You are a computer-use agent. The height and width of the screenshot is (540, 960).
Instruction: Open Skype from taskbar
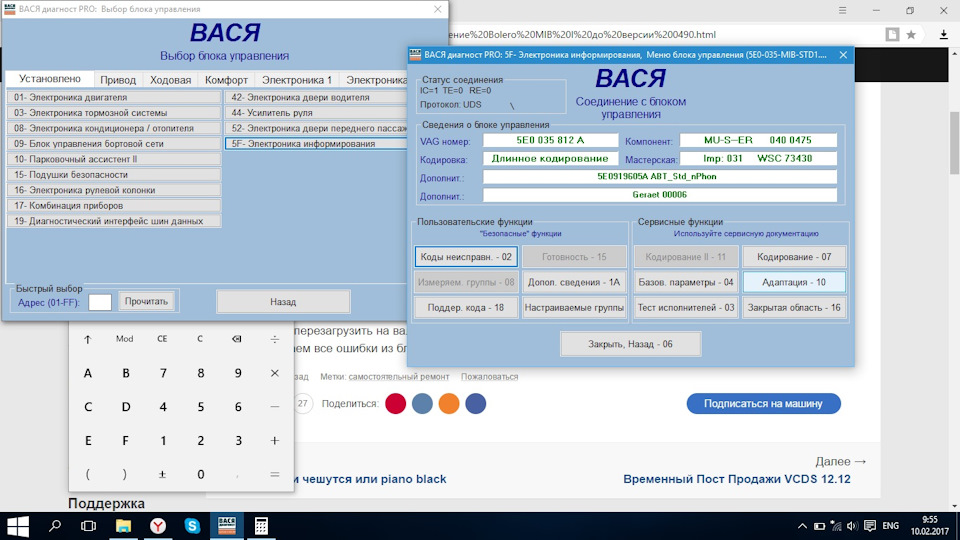click(x=192, y=526)
